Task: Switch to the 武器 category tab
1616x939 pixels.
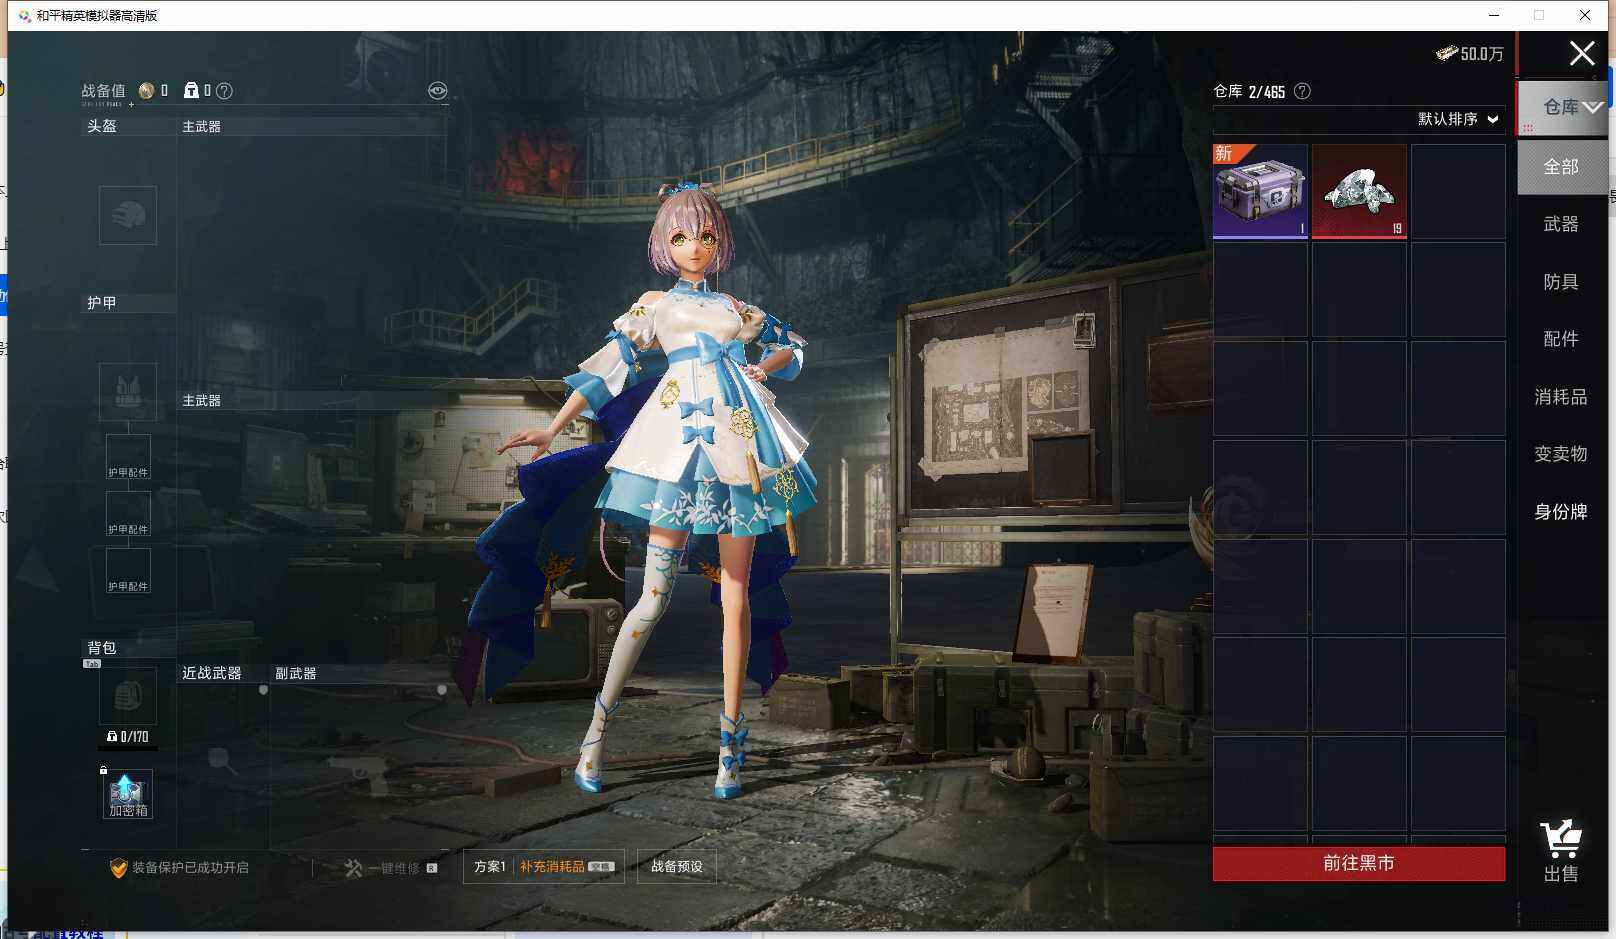Action: coord(1561,224)
